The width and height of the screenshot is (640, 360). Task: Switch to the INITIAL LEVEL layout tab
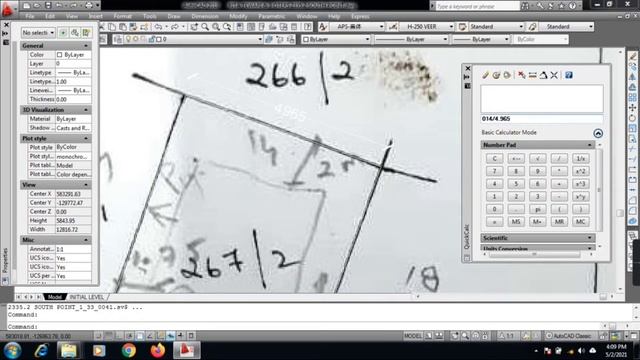(x=87, y=297)
